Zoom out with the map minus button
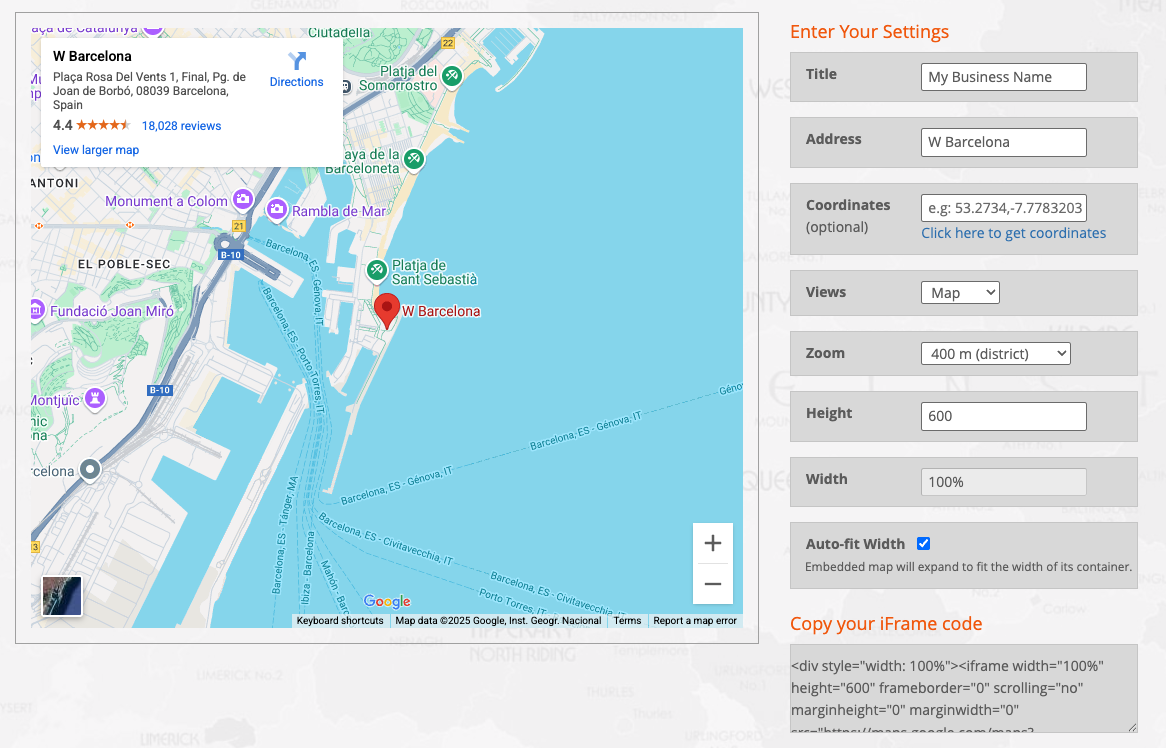 coord(712,584)
